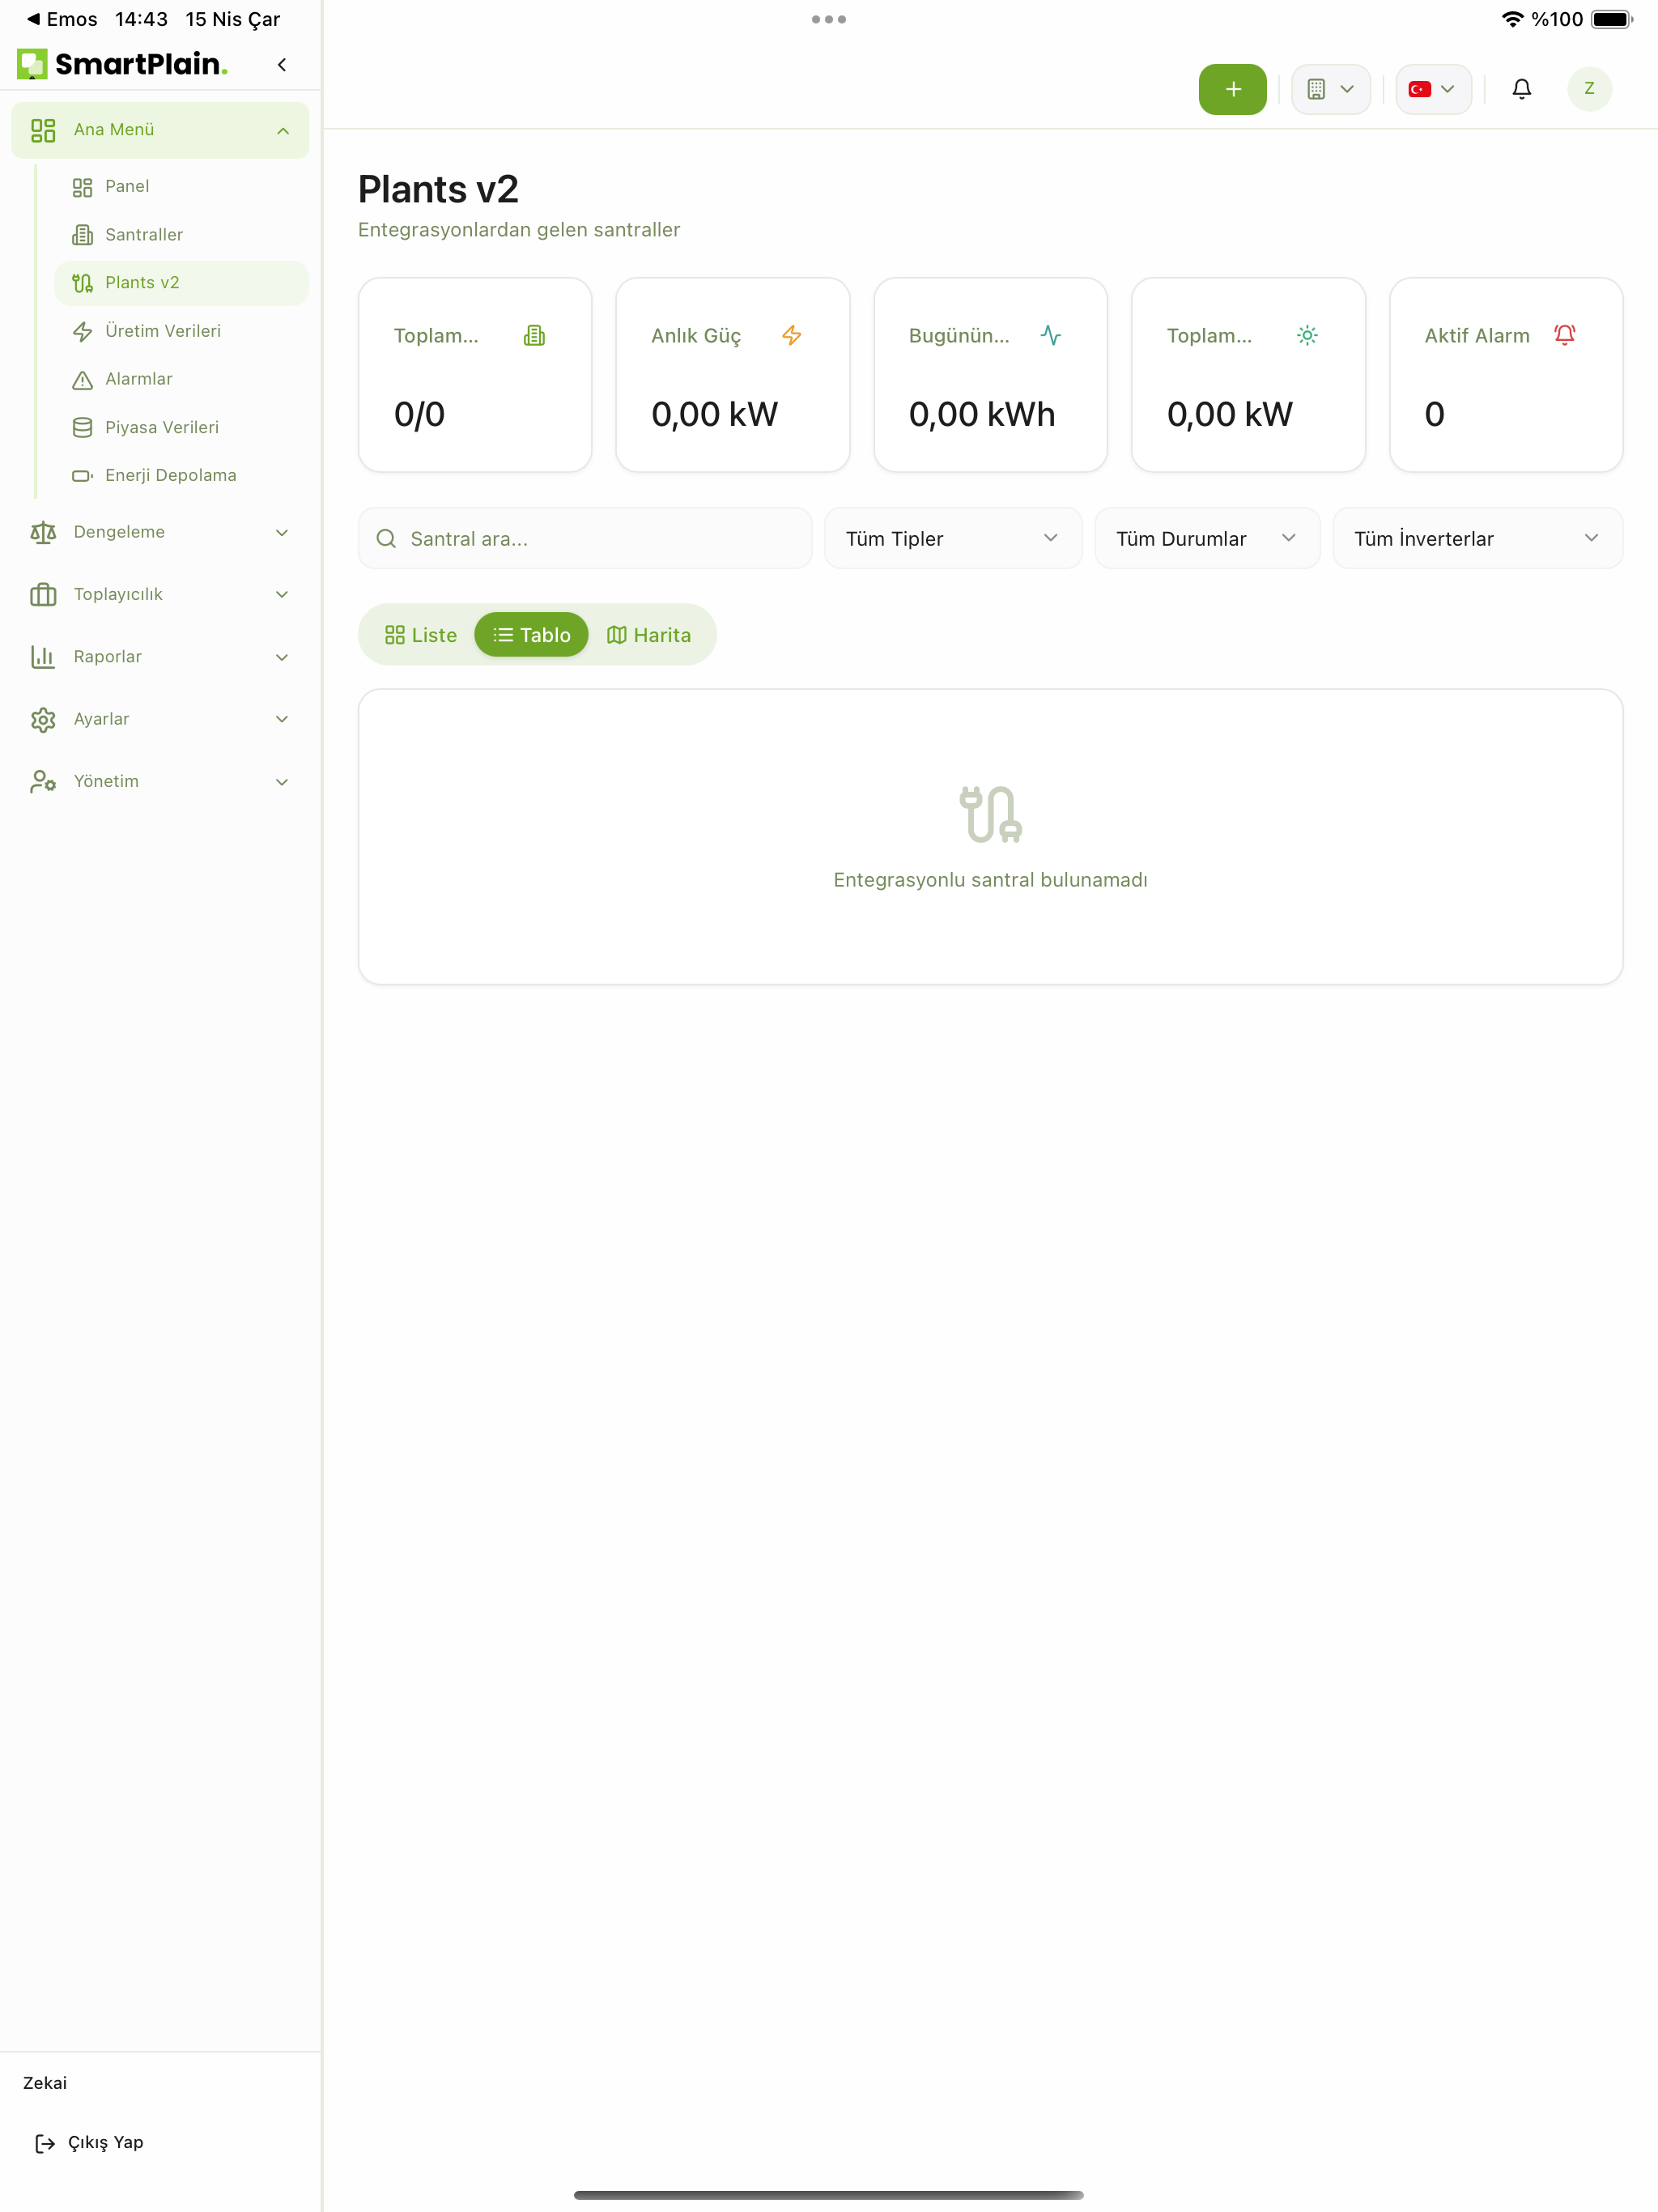
Task: Click the Dengeleme scales icon
Action: [43, 532]
